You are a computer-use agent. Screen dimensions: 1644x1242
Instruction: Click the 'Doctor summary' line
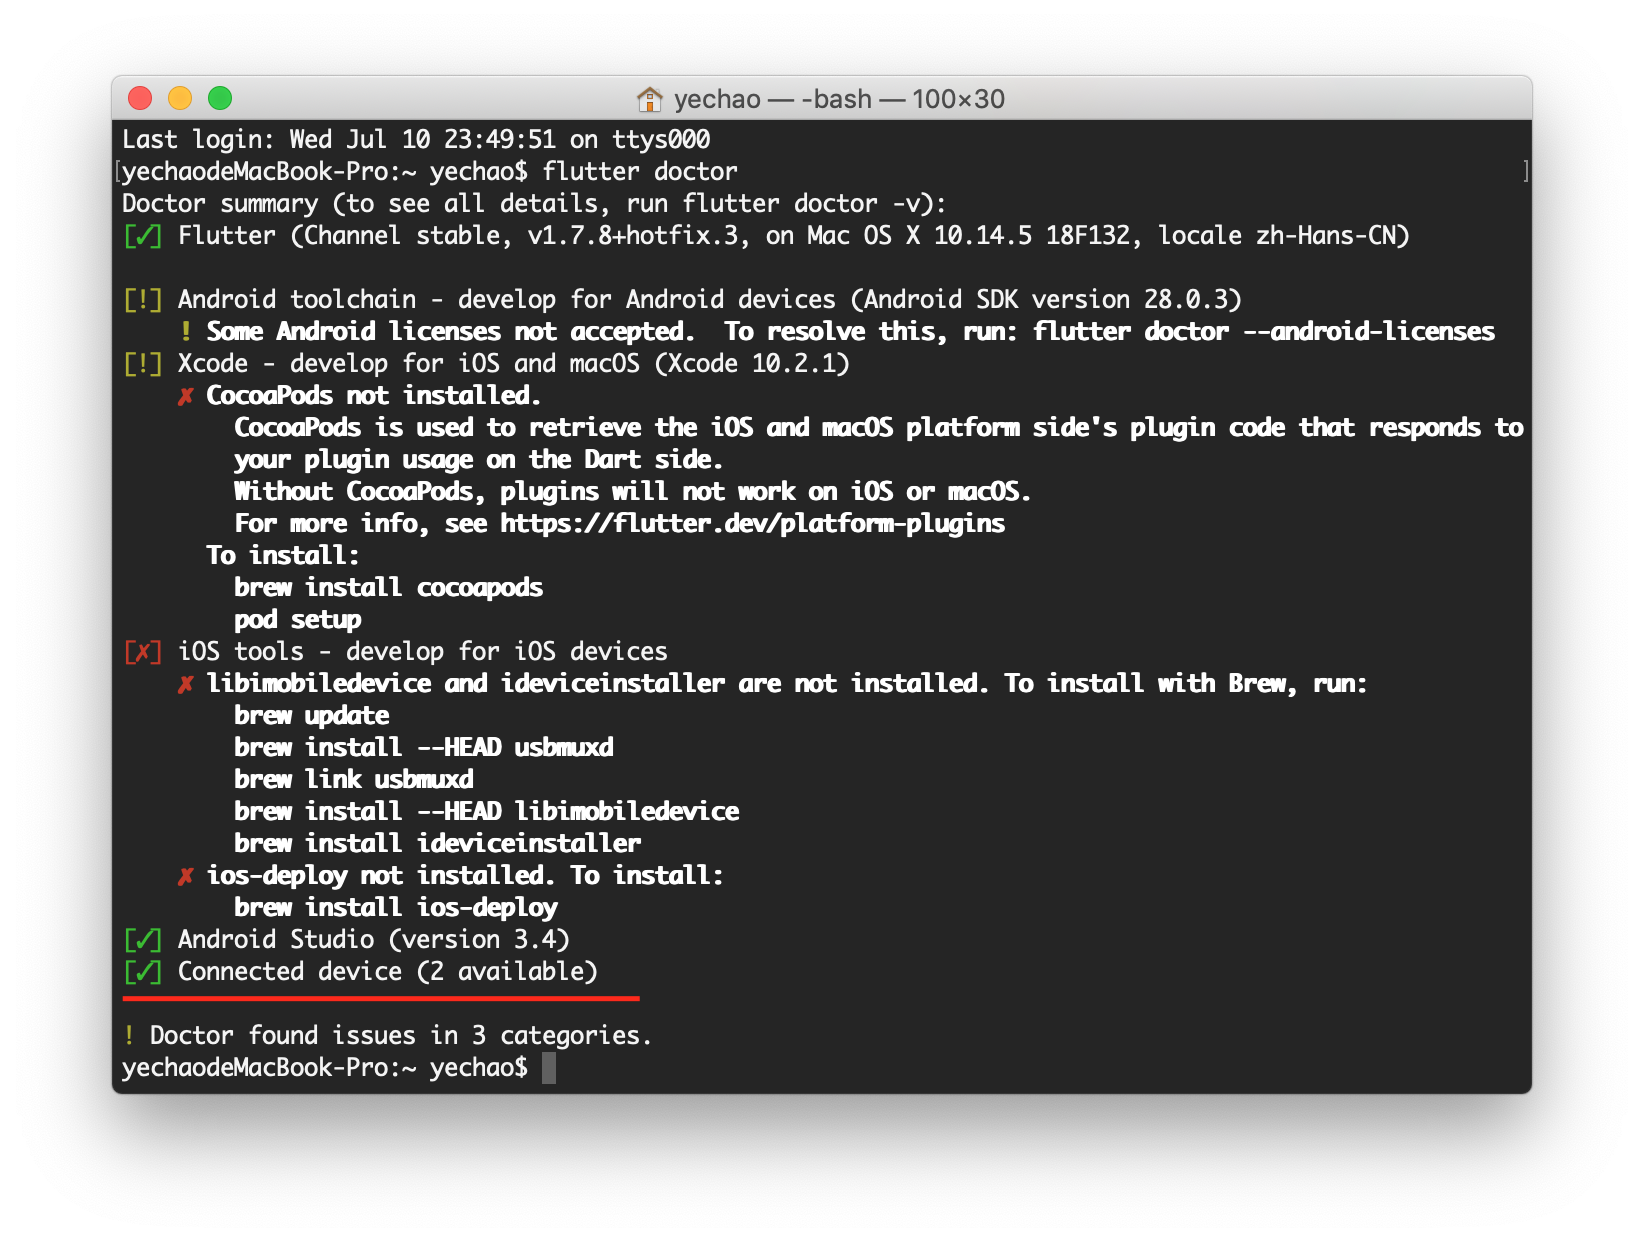[x=534, y=203]
